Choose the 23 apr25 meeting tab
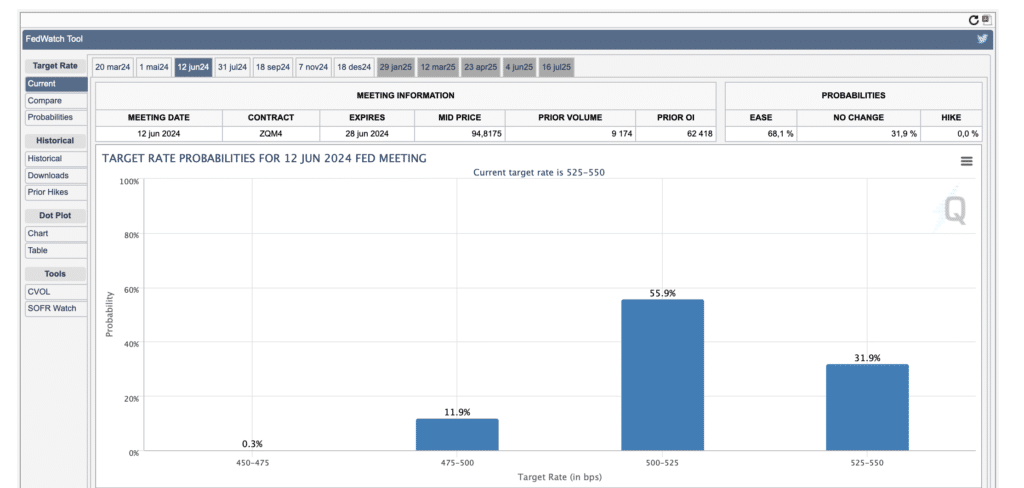This screenshot has width=1024, height=488. 480,67
